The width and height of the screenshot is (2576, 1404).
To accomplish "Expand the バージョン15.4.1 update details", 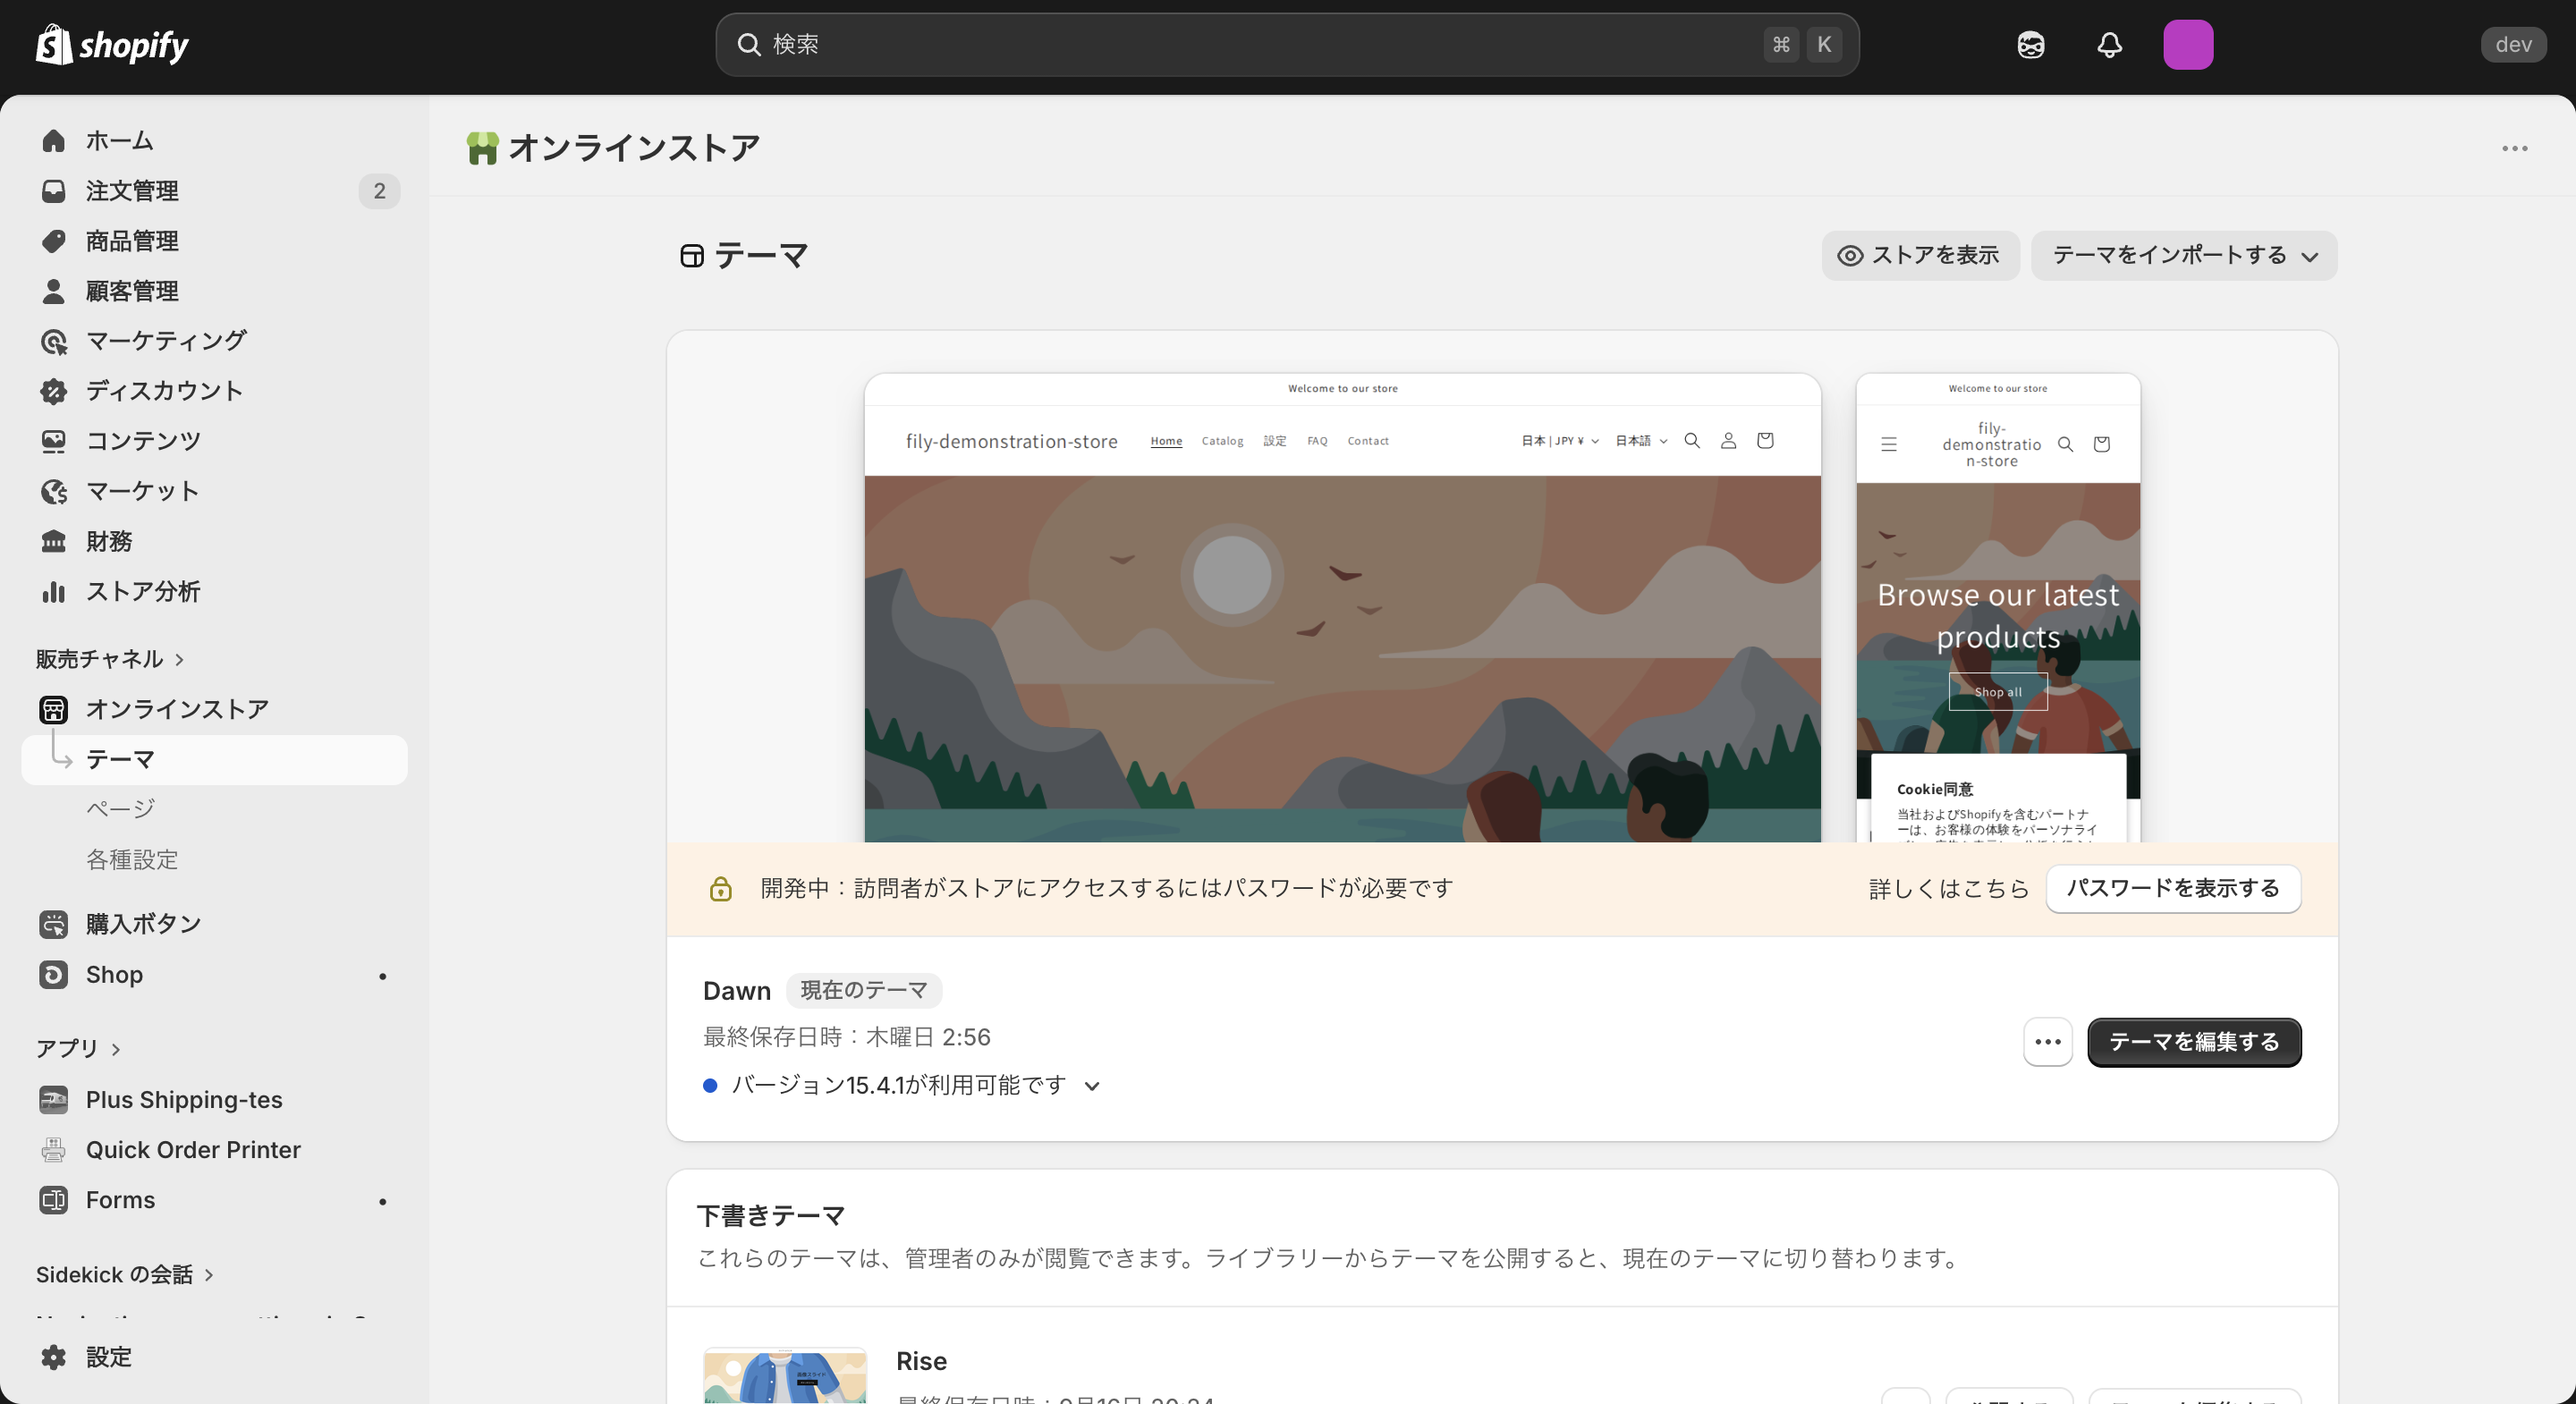I will (1091, 1085).
